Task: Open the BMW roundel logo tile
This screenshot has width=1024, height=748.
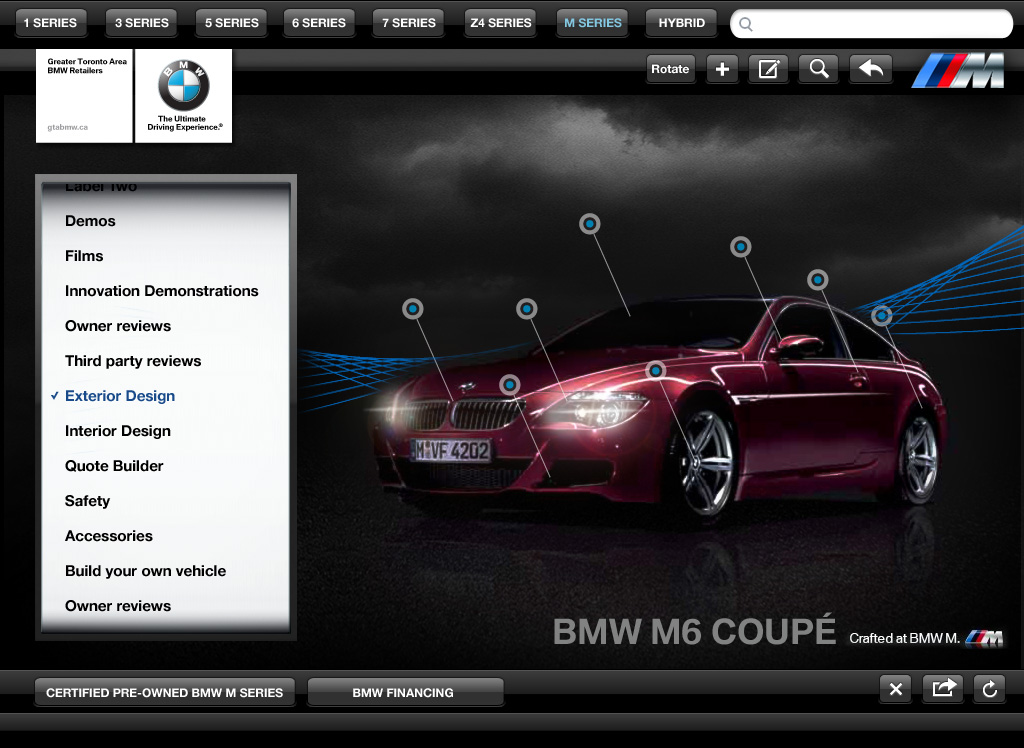Action: [x=184, y=95]
